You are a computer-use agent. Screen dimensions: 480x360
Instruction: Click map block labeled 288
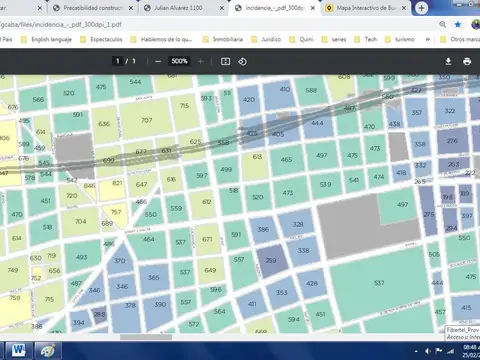tap(99, 314)
